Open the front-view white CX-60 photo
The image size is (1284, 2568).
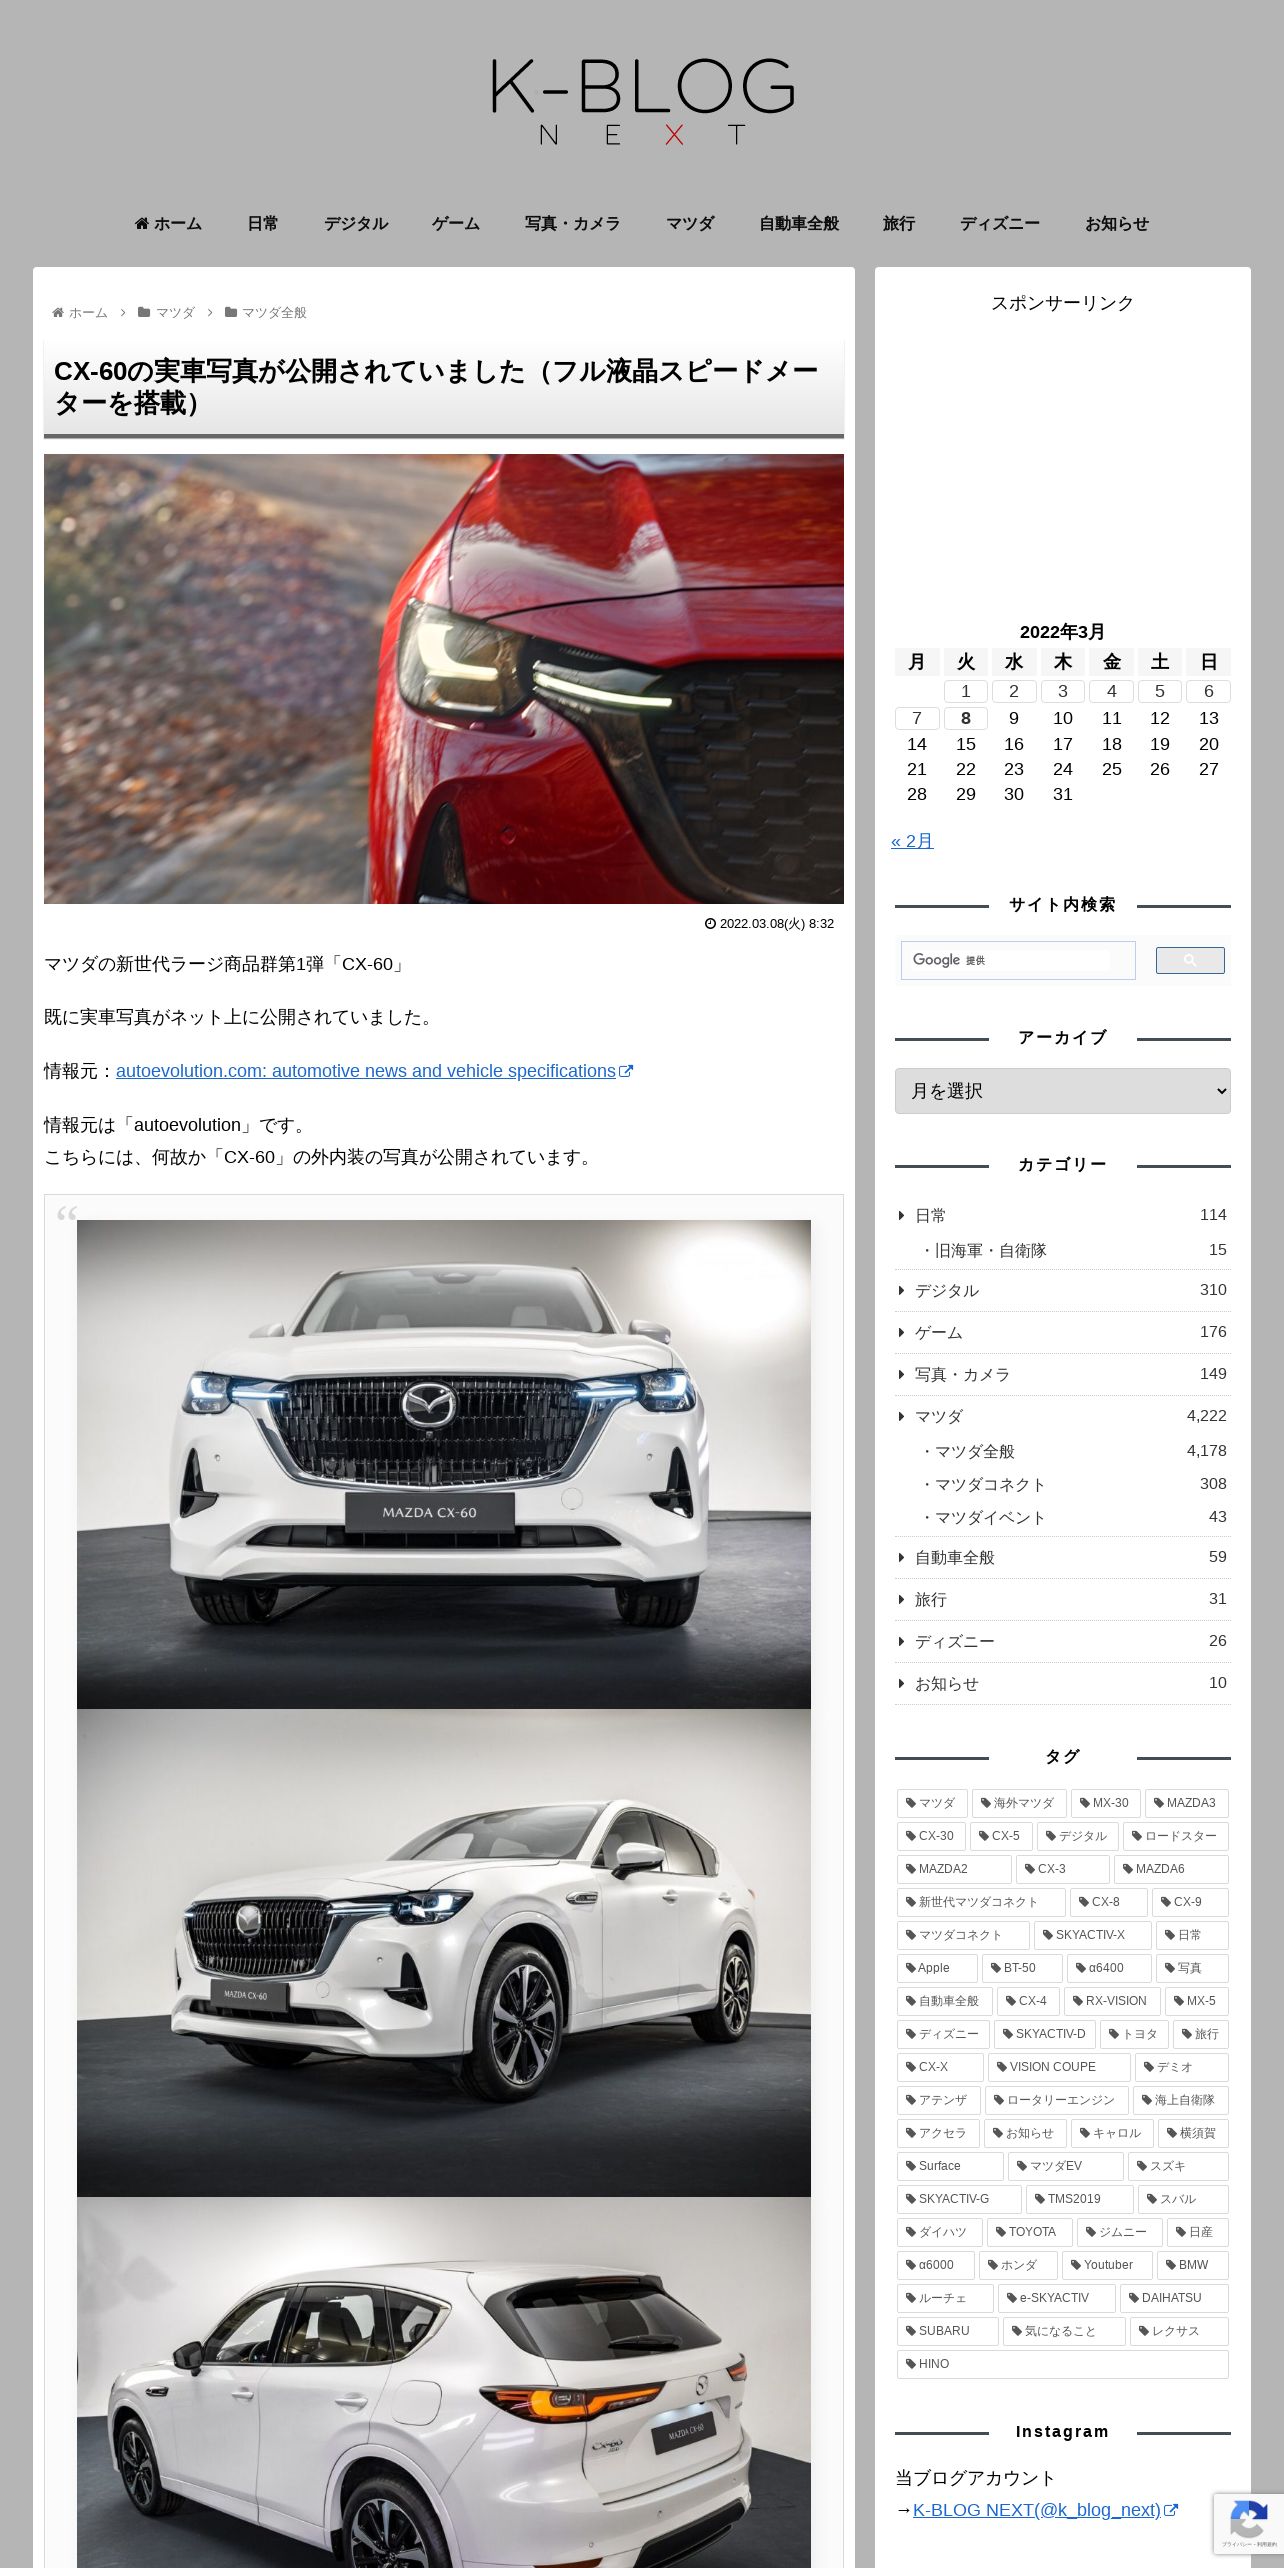444,1464
